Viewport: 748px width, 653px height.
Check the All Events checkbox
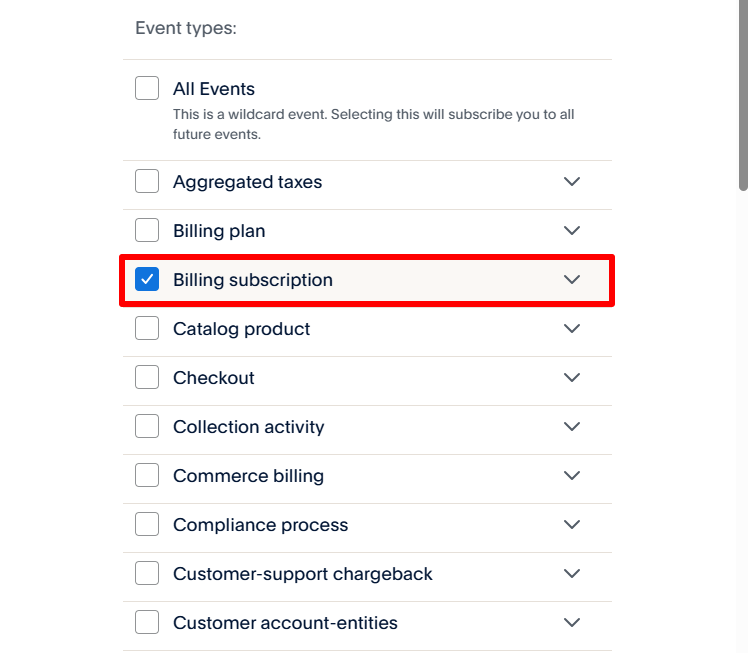pos(147,88)
